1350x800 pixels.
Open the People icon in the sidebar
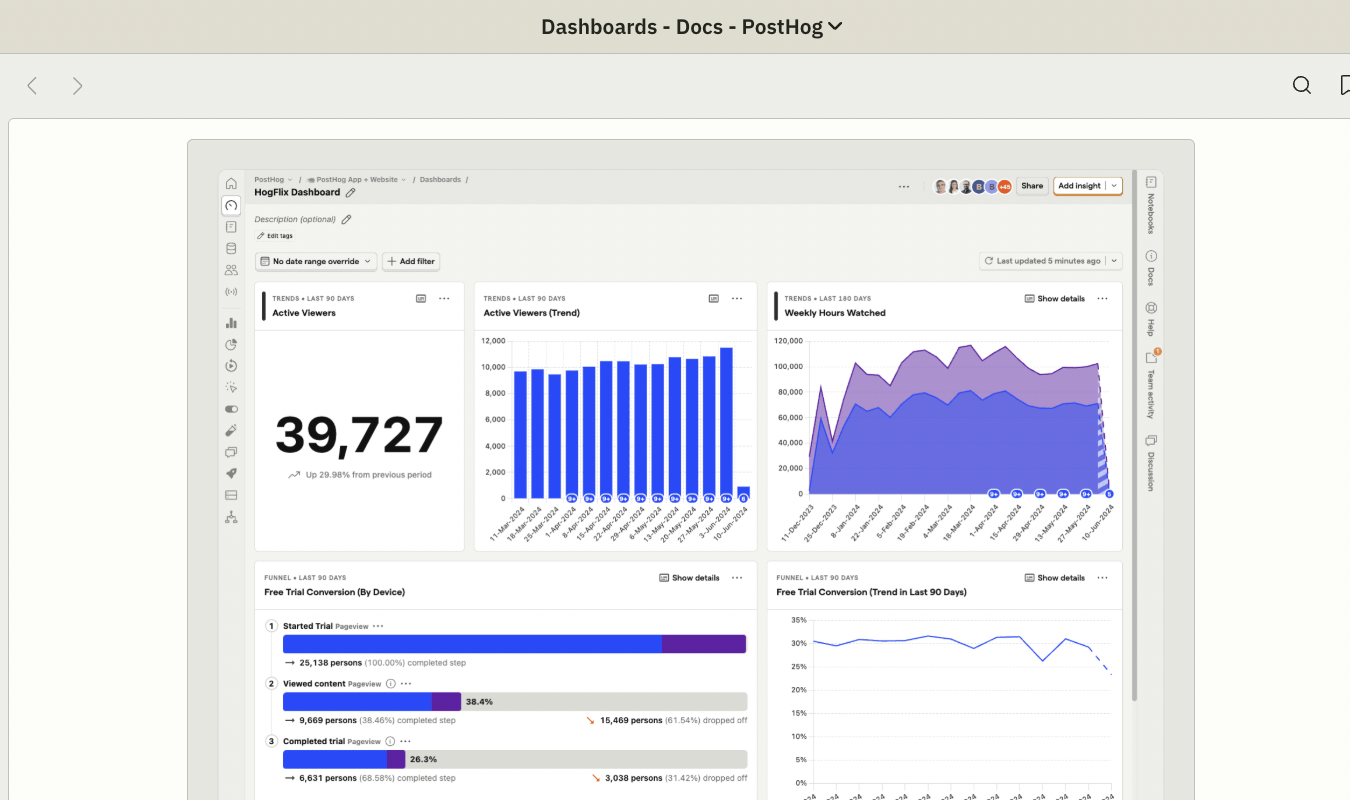231,269
